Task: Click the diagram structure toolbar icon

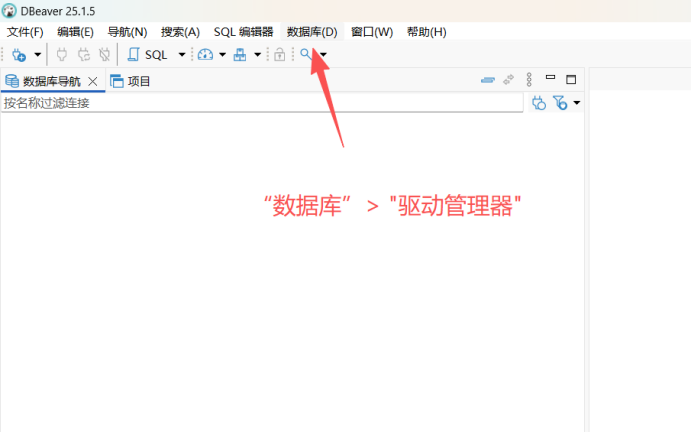Action: coord(240,55)
